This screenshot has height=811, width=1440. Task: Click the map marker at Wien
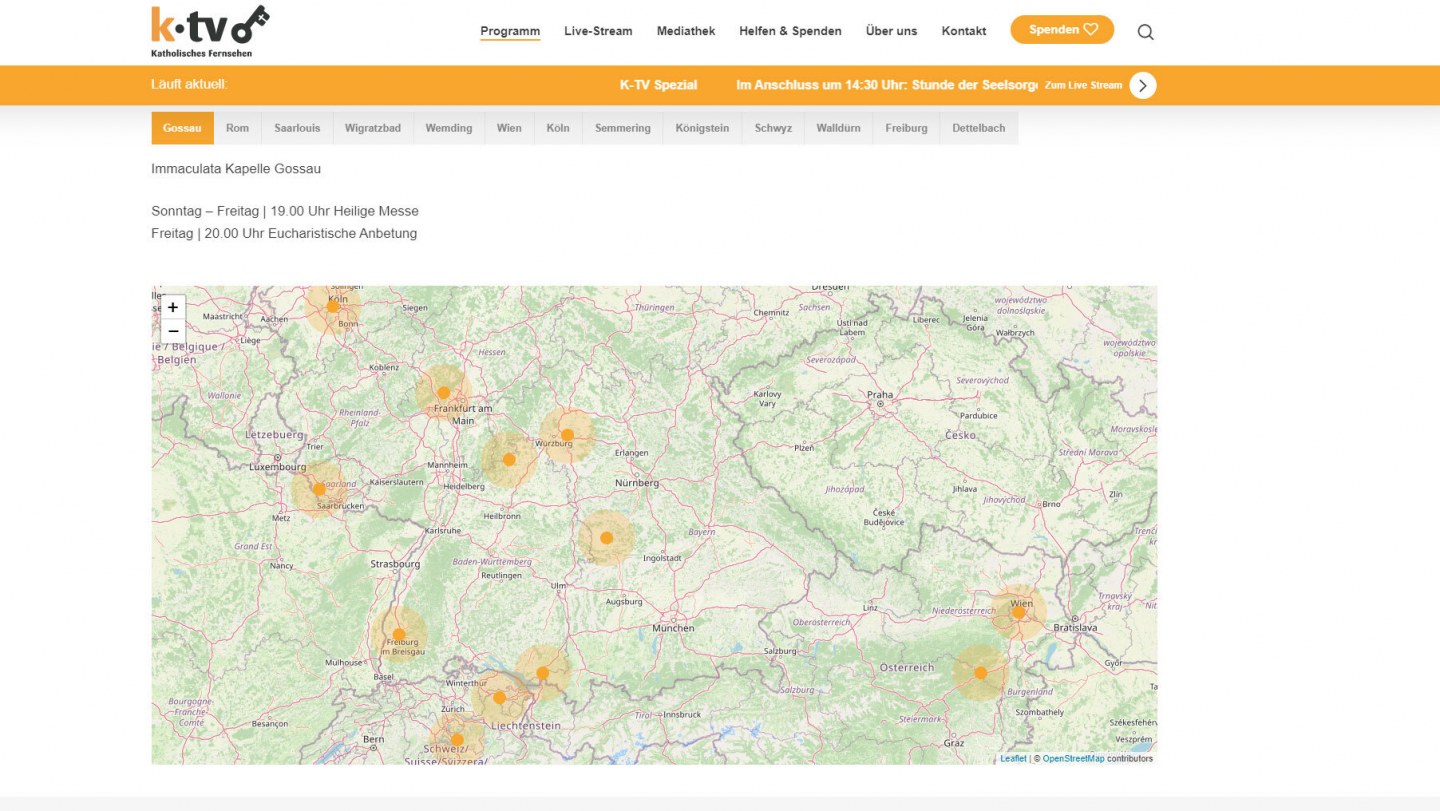pyautogui.click(x=1018, y=612)
